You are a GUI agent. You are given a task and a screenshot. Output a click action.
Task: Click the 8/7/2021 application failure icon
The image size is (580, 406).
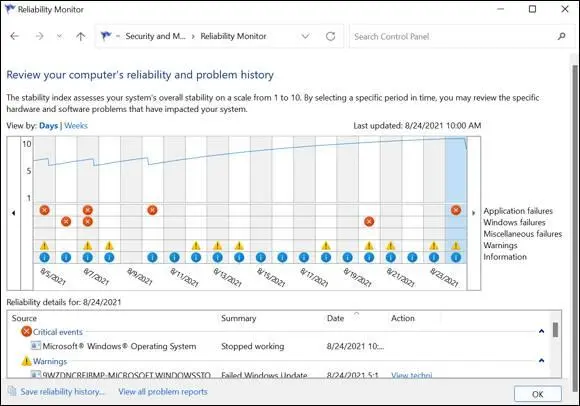88,210
